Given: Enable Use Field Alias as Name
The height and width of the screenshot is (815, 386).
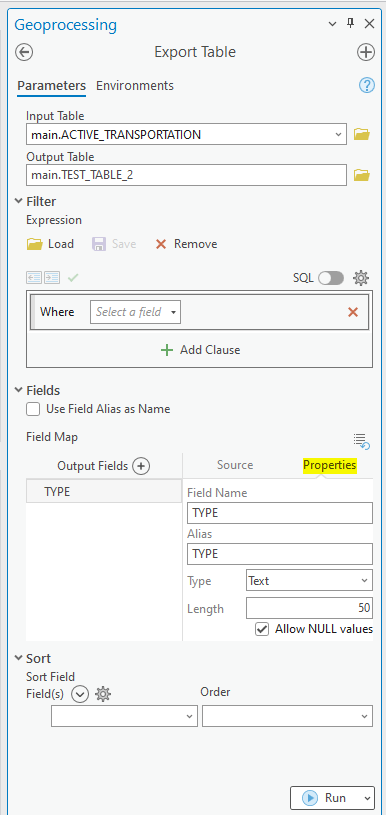Looking at the screenshot, I should point(33,409).
